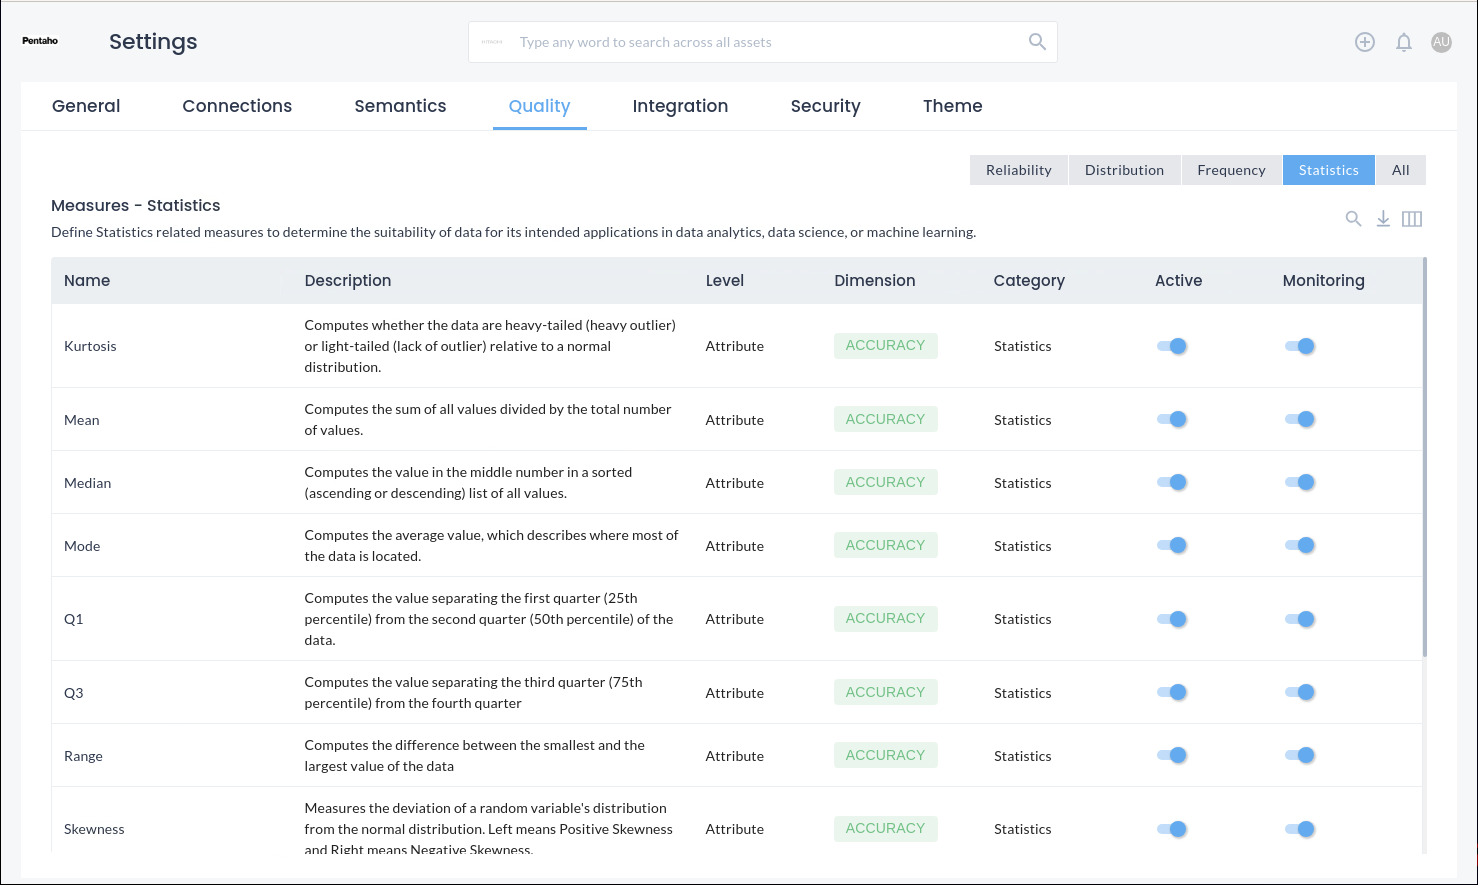Click the Pentaho logo
The width and height of the screenshot is (1478, 885).
tap(40, 41)
